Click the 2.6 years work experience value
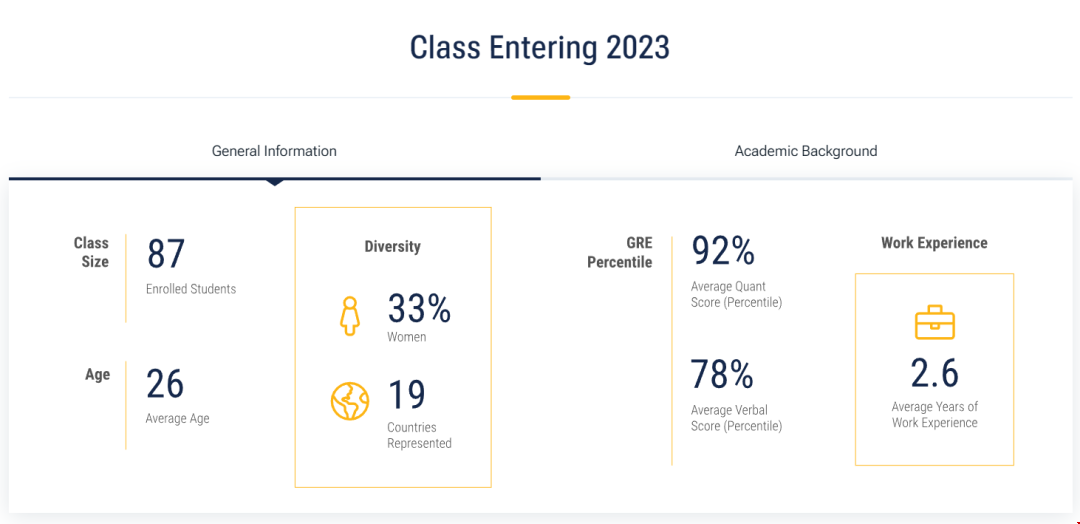1080x524 pixels. coord(934,373)
